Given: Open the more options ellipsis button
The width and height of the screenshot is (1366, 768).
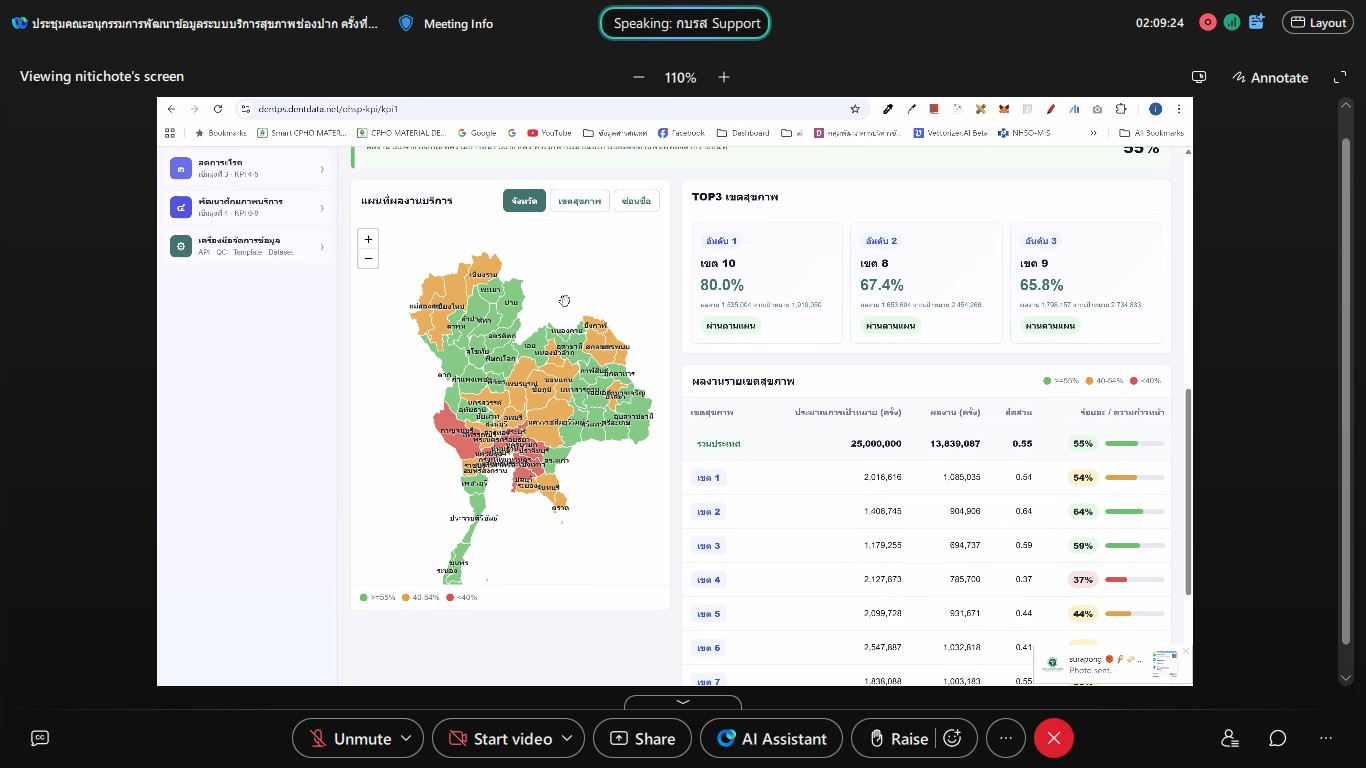Looking at the screenshot, I should [1006, 738].
